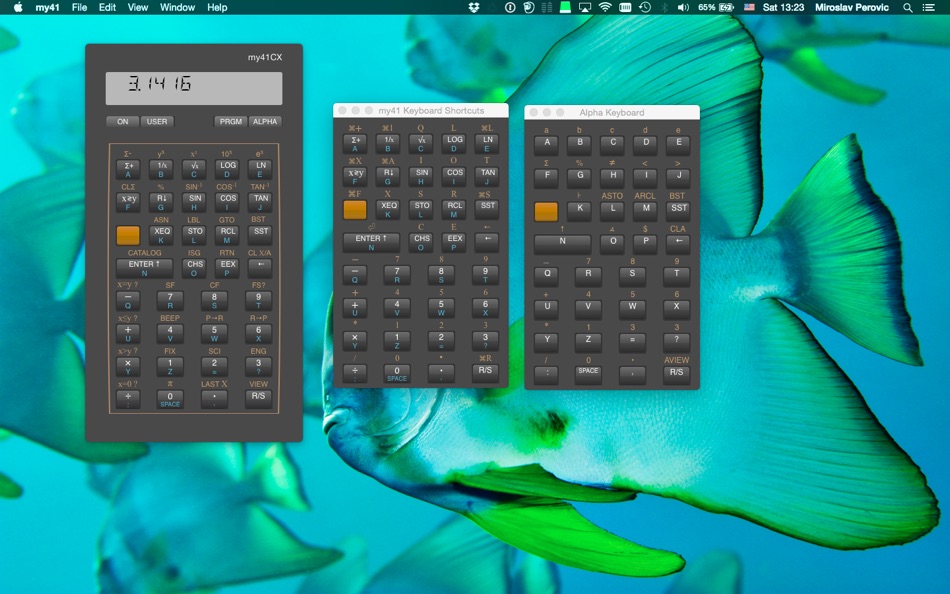Click EEX key on my41CX calculator
Viewport: 950px width, 594px height.
click(228, 268)
